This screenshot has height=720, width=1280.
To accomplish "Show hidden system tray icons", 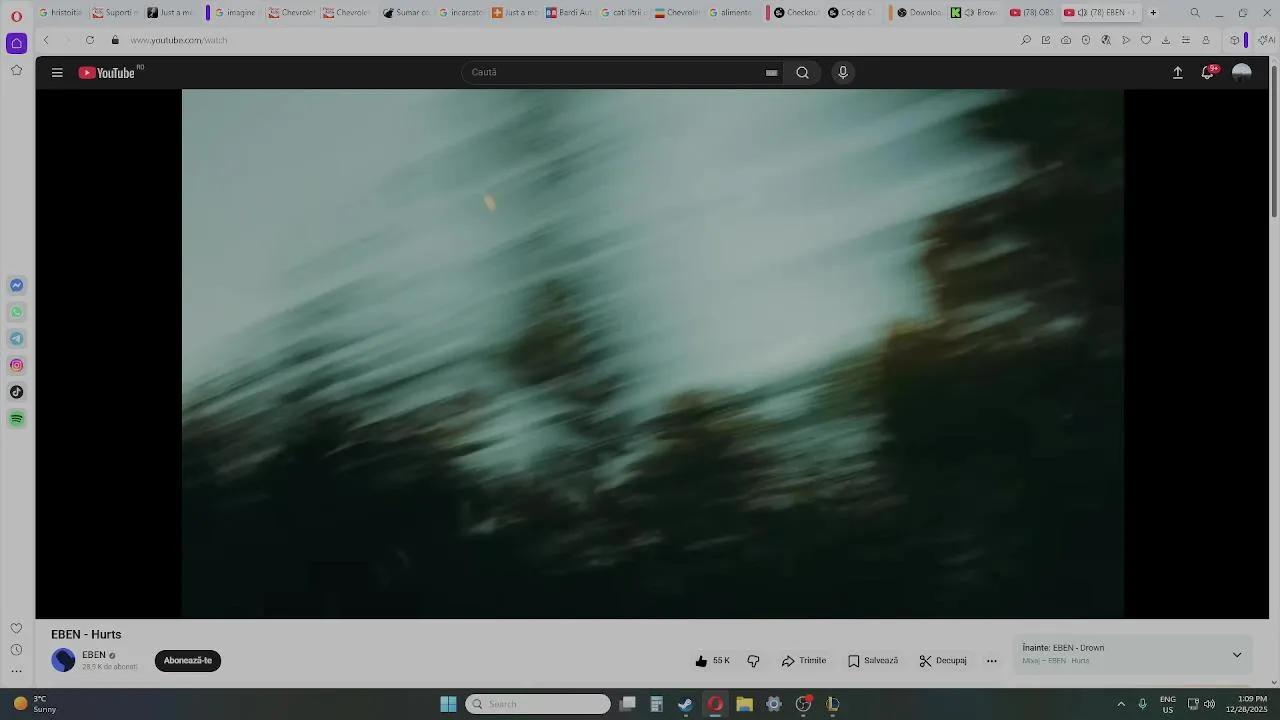I will [x=1121, y=704].
